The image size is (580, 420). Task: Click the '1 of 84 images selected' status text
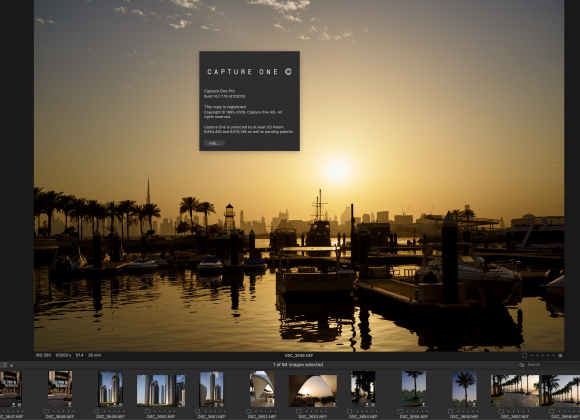[298, 364]
